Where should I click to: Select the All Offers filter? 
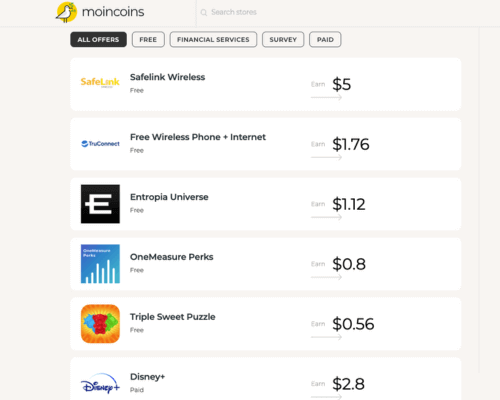point(98,40)
